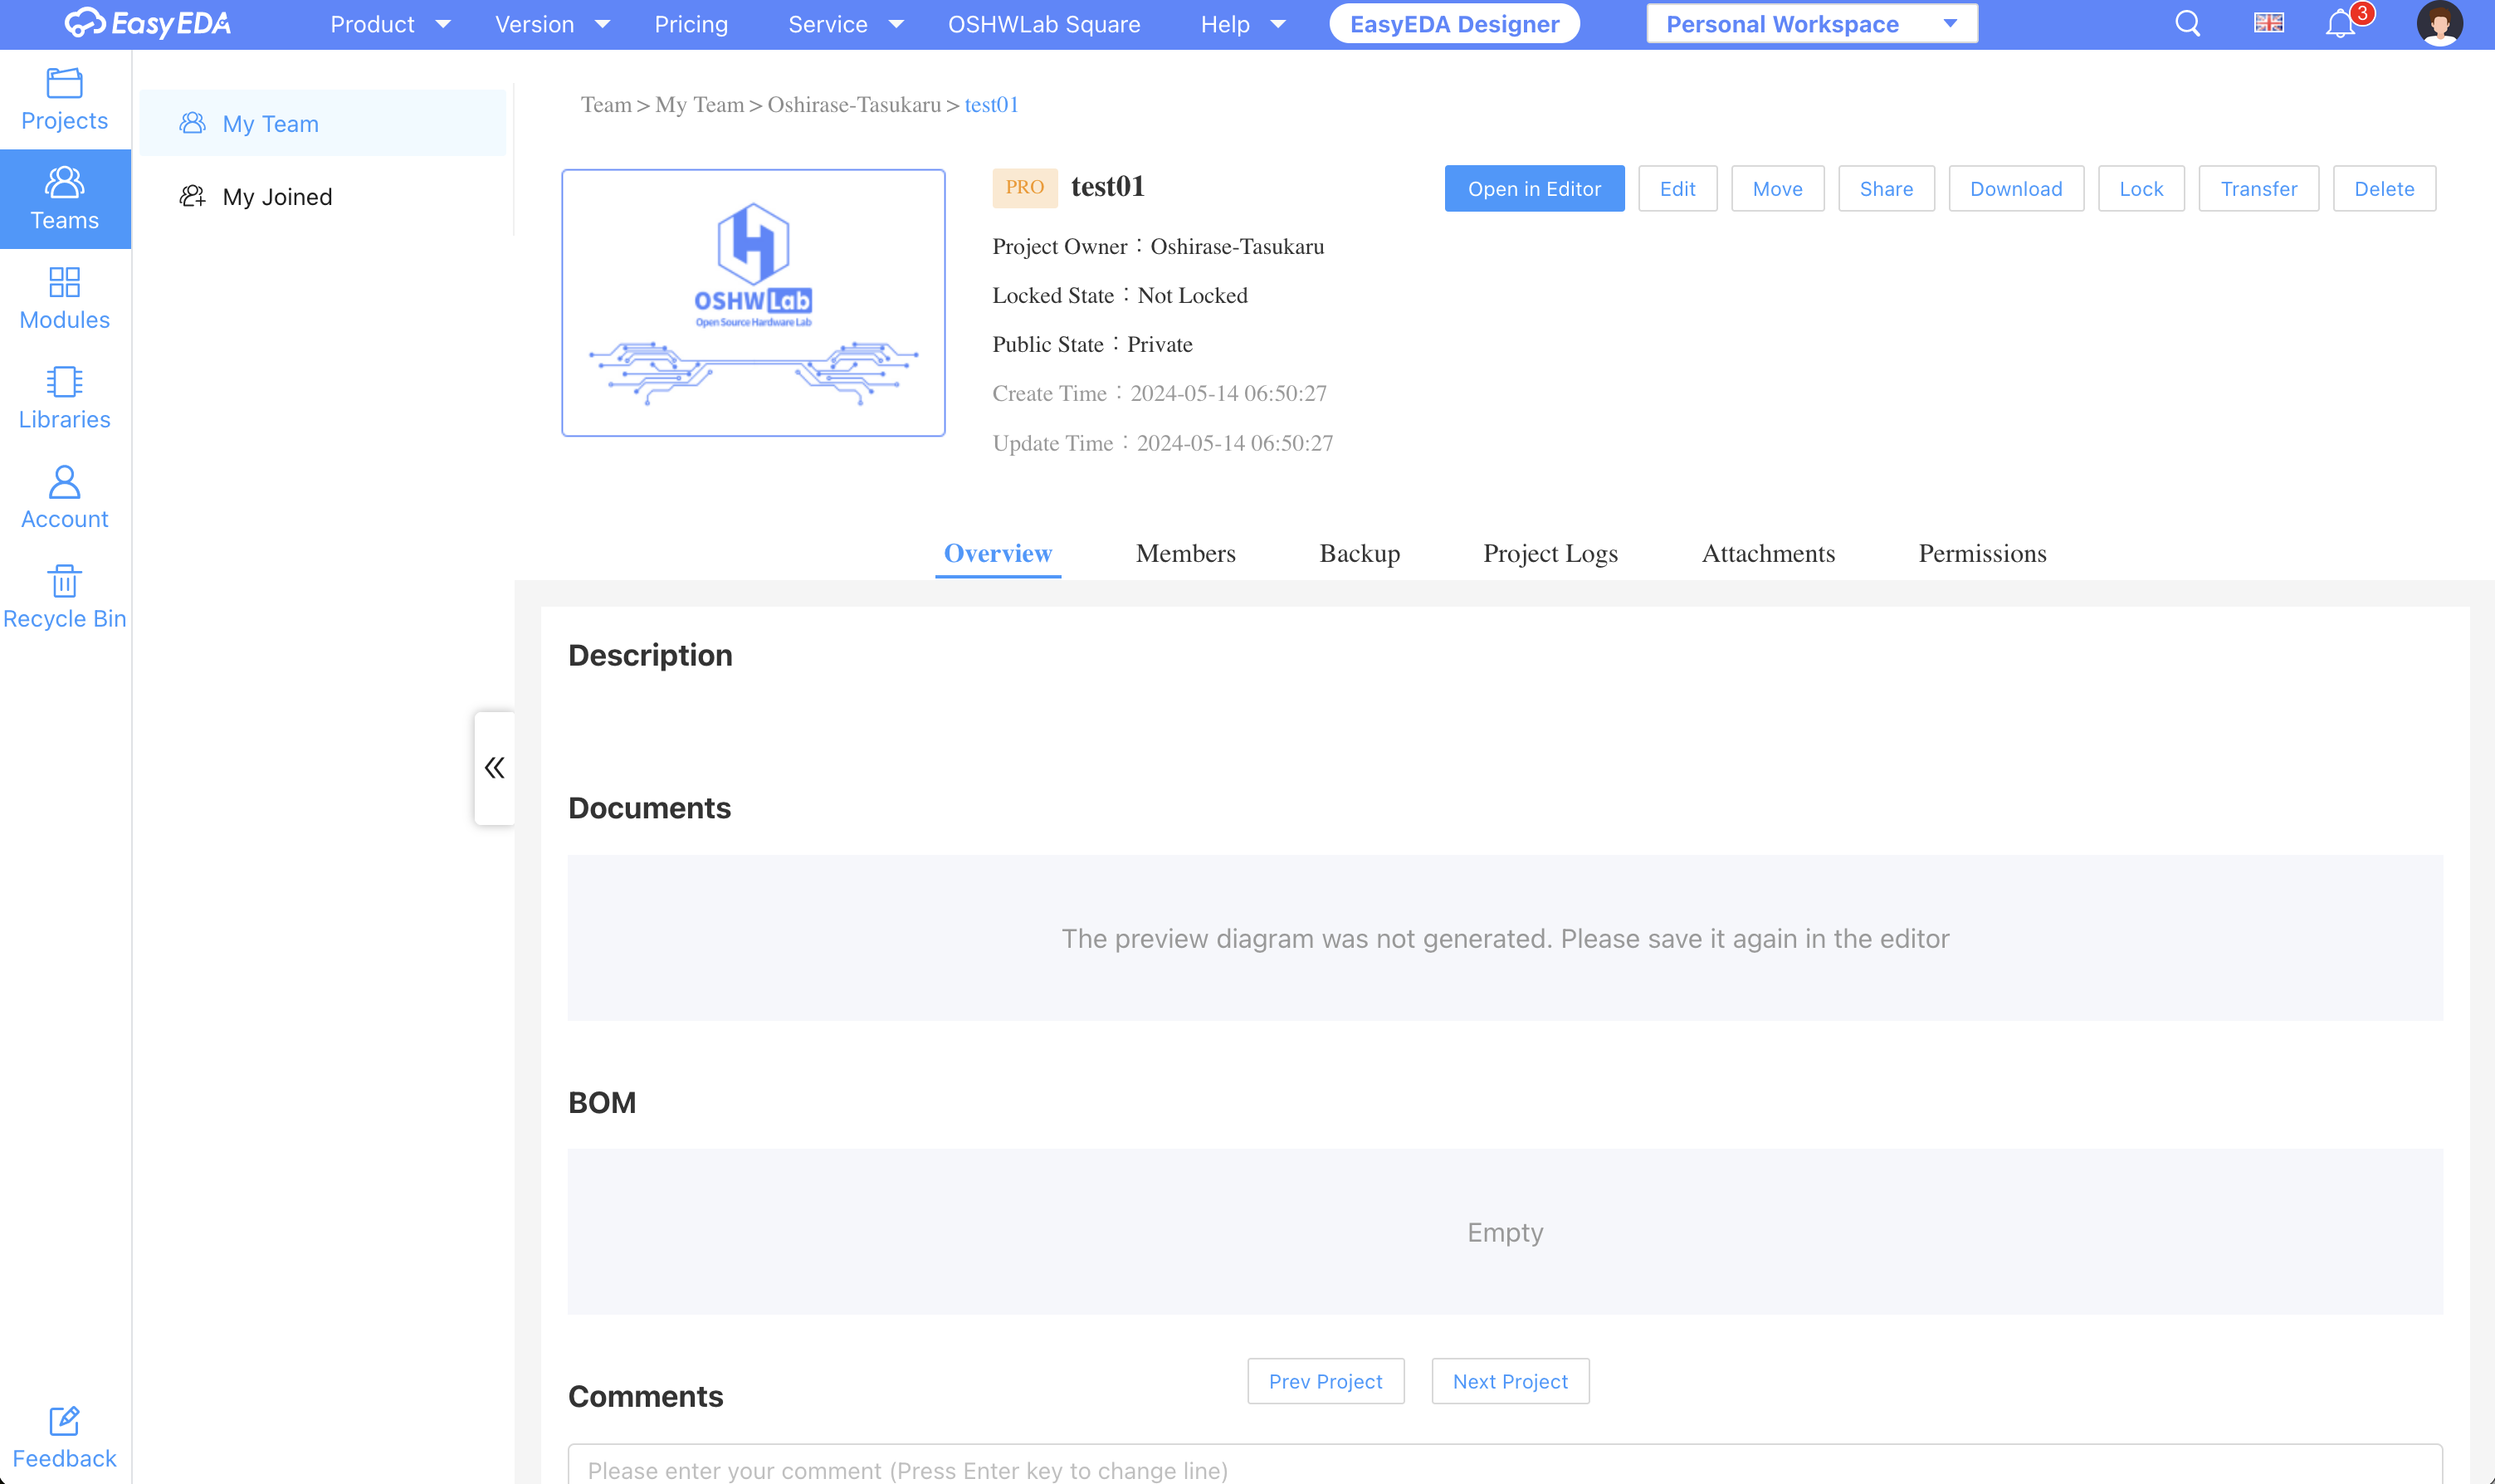
Task: Click the language flag icon
Action: [x=2268, y=23]
